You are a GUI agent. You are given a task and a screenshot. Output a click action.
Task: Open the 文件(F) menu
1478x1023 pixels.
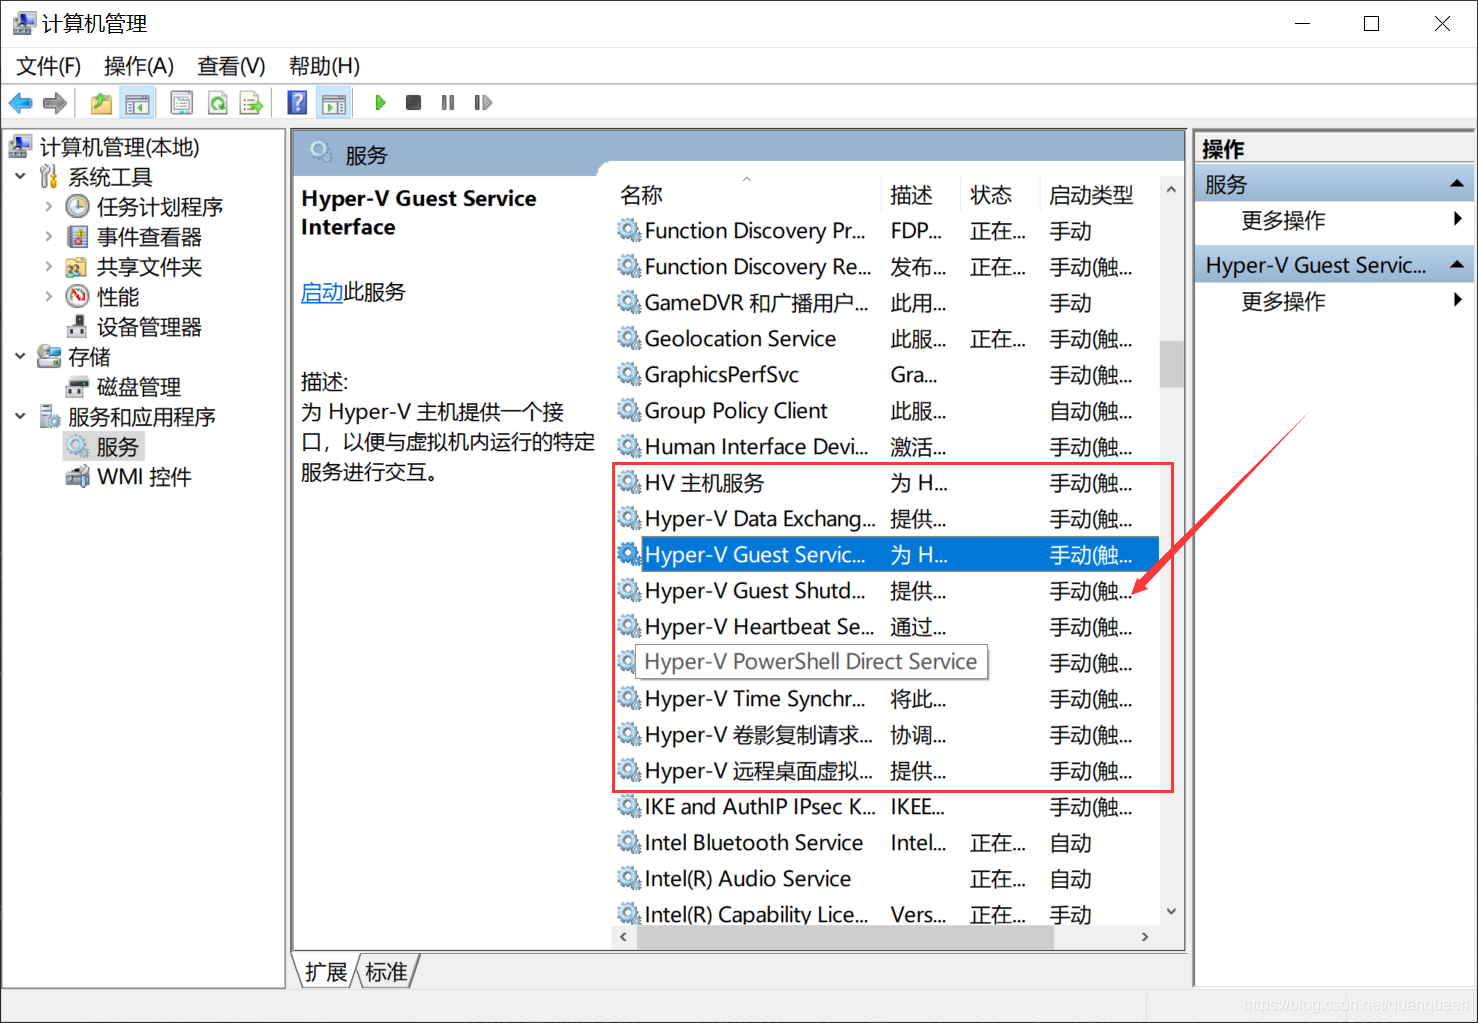point(48,66)
